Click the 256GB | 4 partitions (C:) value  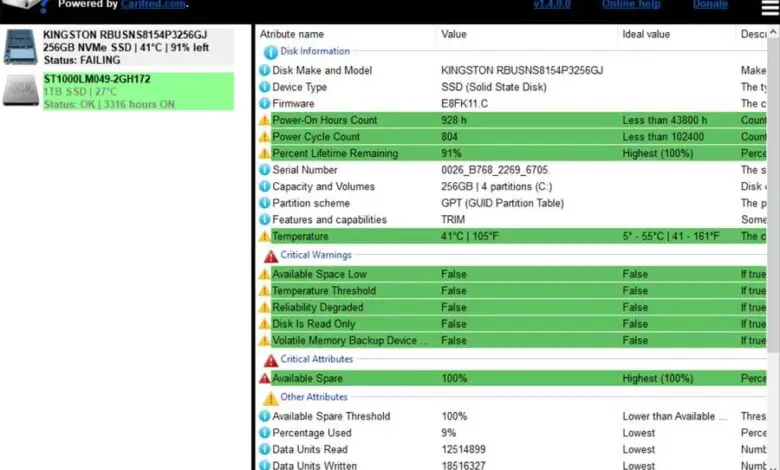click(x=496, y=187)
